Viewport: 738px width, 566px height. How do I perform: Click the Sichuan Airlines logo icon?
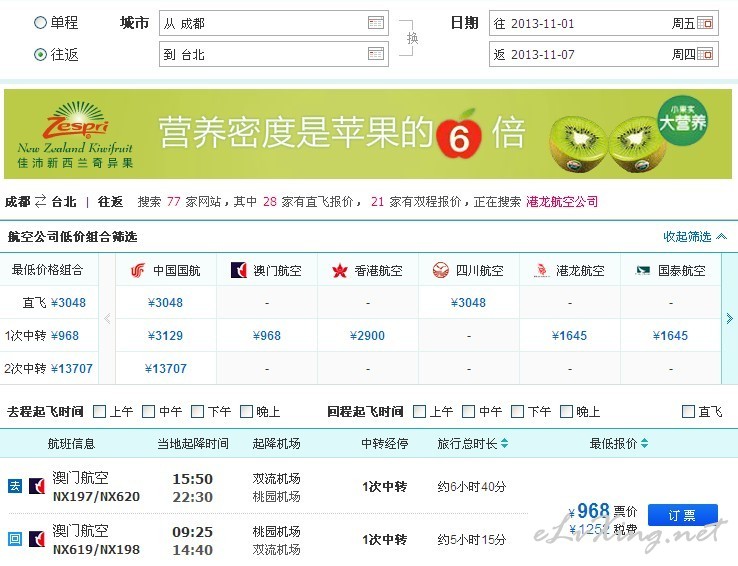click(441, 270)
